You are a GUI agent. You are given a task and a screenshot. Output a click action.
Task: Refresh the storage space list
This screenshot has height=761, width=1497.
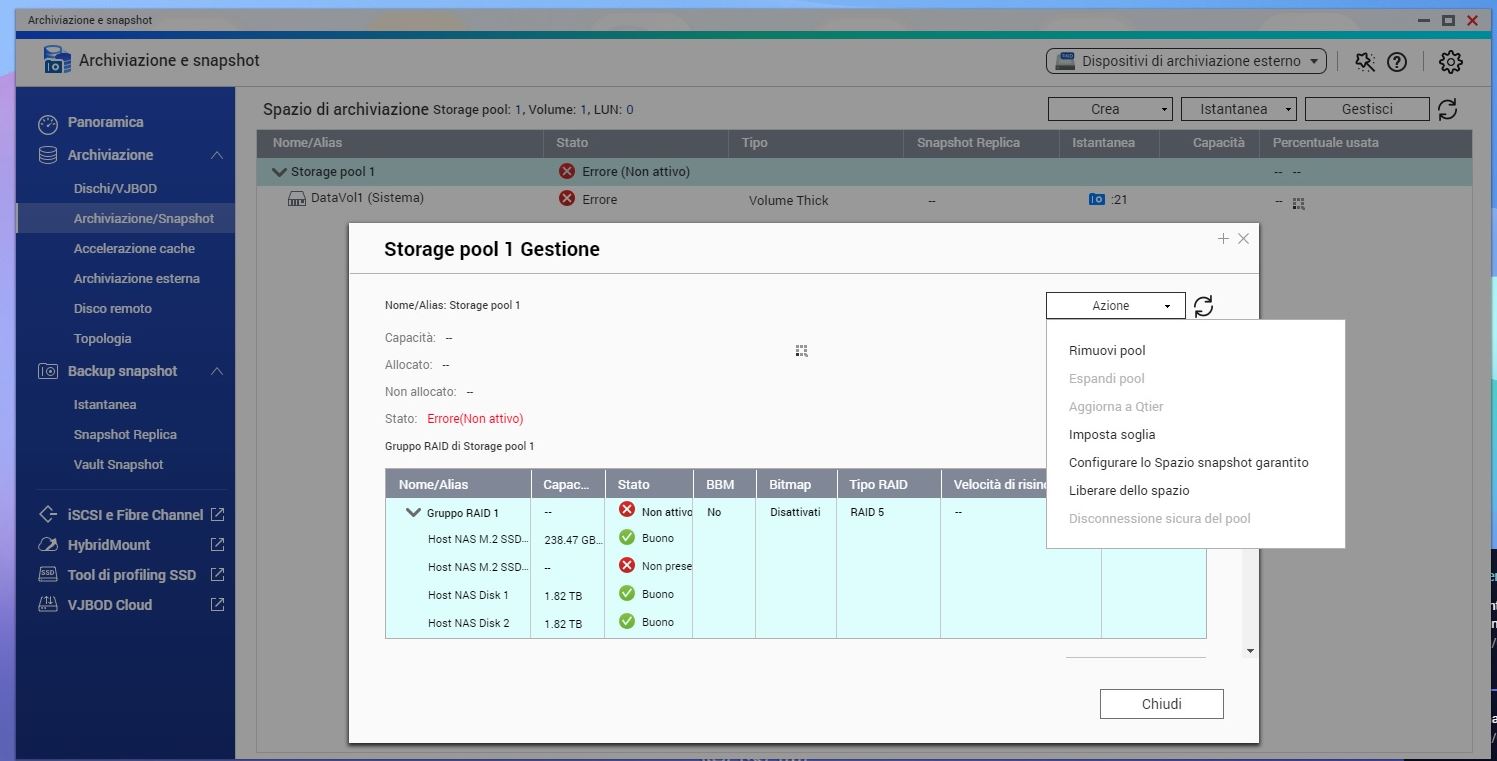[1447, 109]
